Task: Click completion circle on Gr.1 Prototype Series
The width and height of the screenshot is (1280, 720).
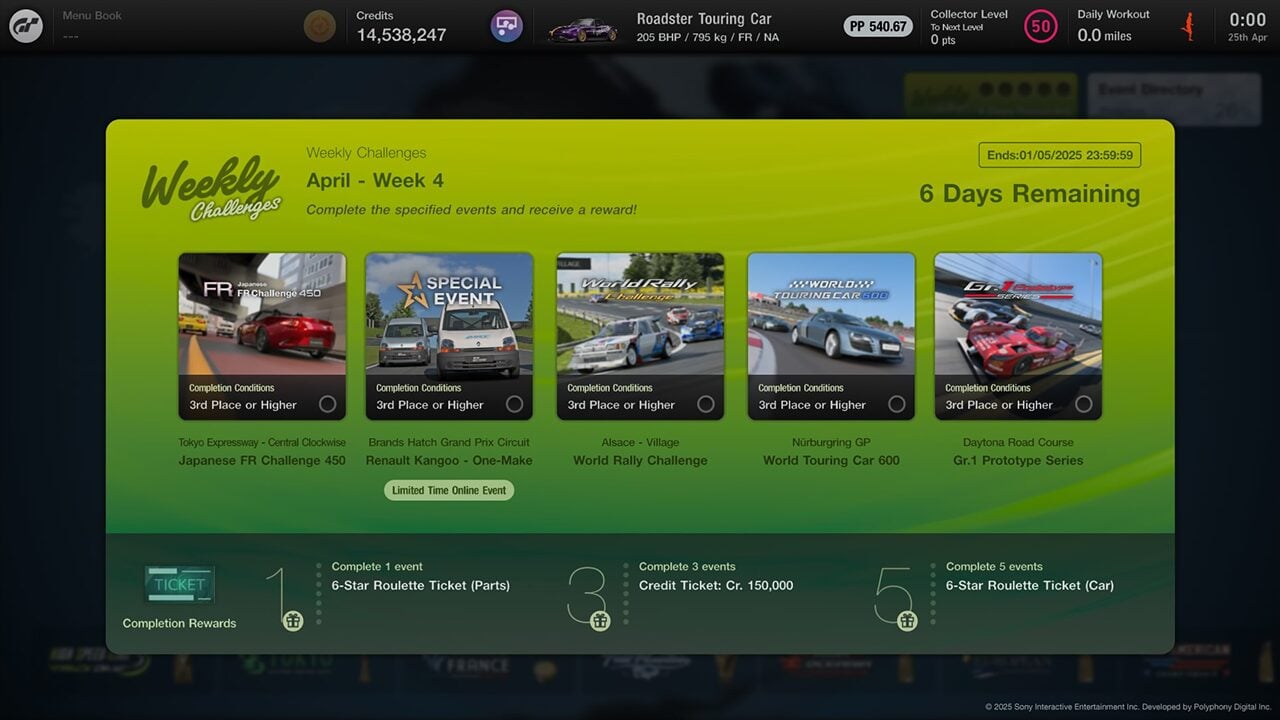Action: 1084,404
